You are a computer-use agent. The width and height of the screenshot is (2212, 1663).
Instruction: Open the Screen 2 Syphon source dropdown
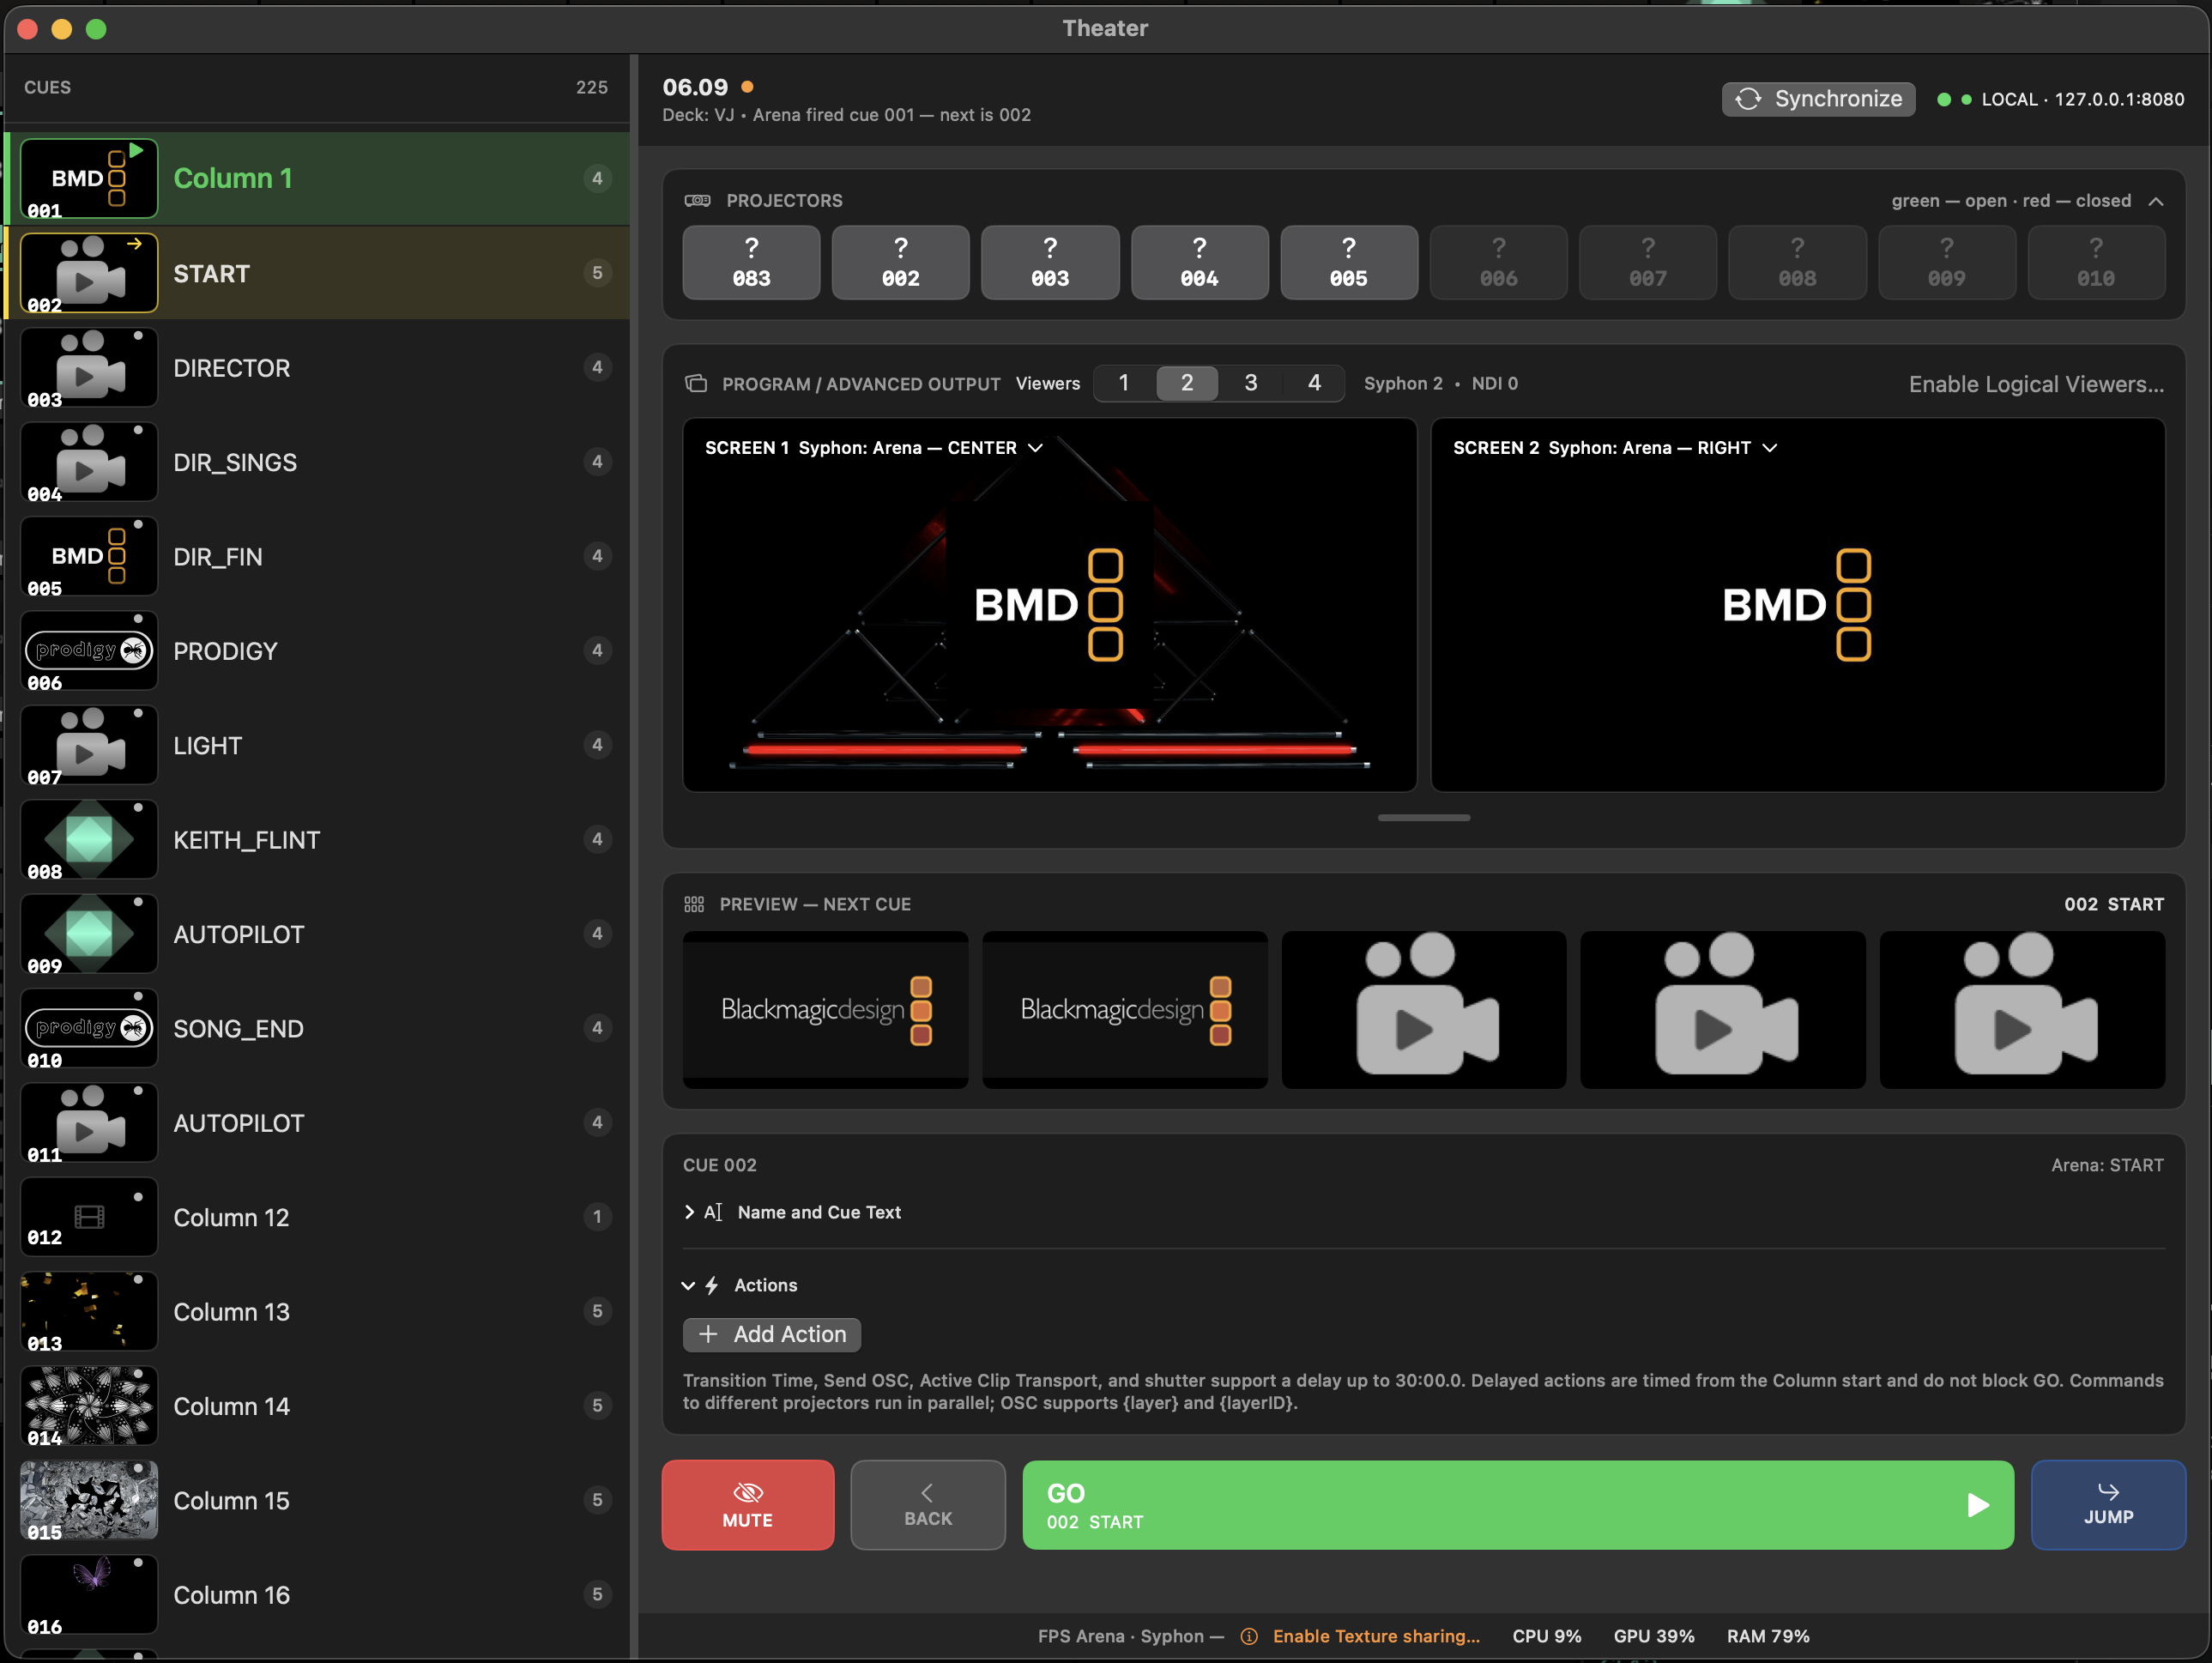click(x=1770, y=448)
